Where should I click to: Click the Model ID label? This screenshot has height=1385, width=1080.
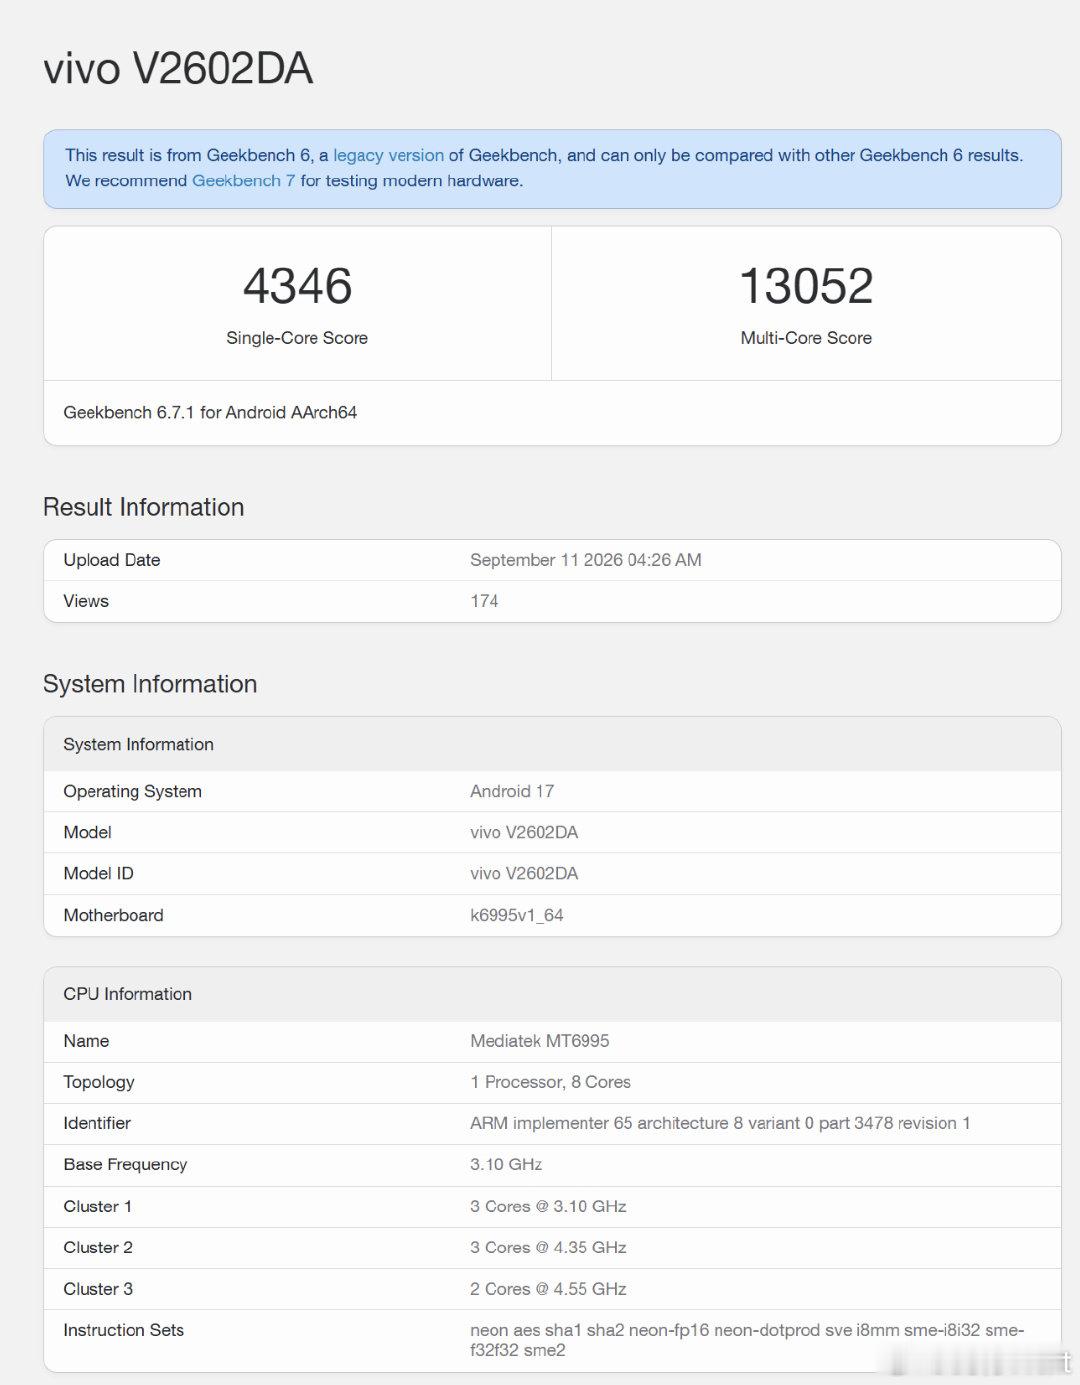click(x=98, y=873)
